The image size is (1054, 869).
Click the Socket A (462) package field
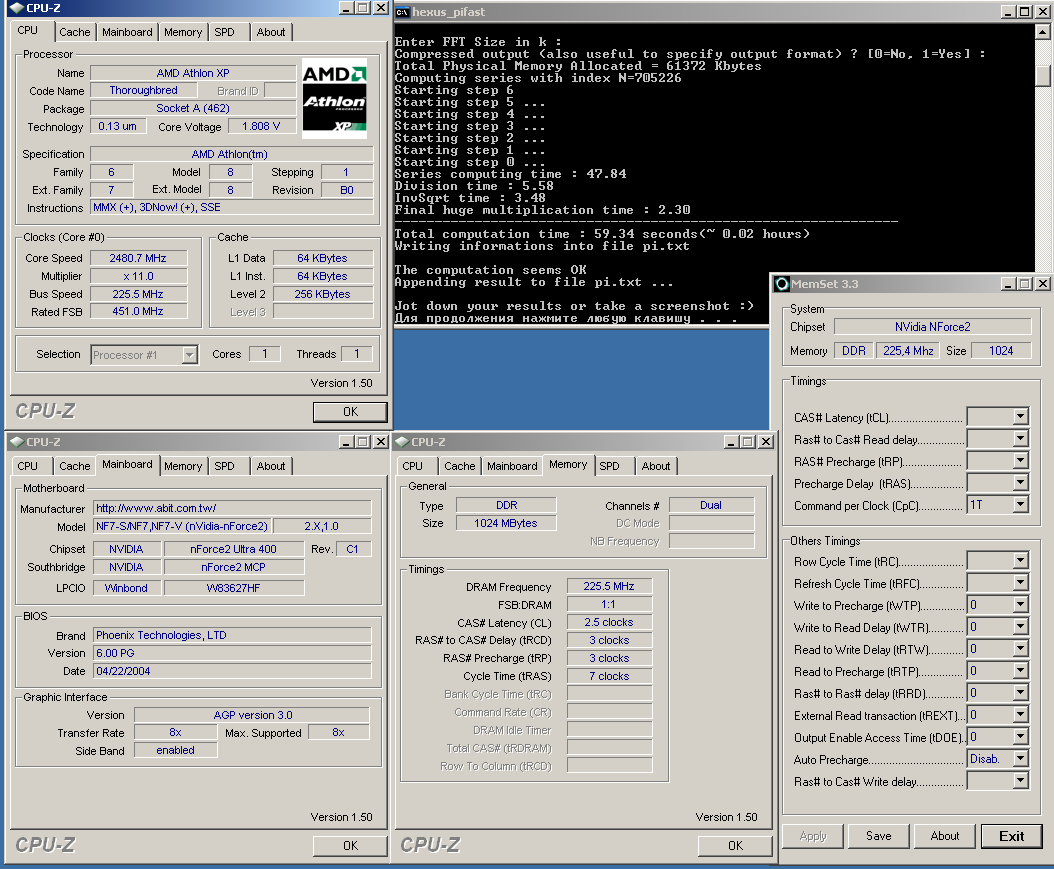coord(193,108)
